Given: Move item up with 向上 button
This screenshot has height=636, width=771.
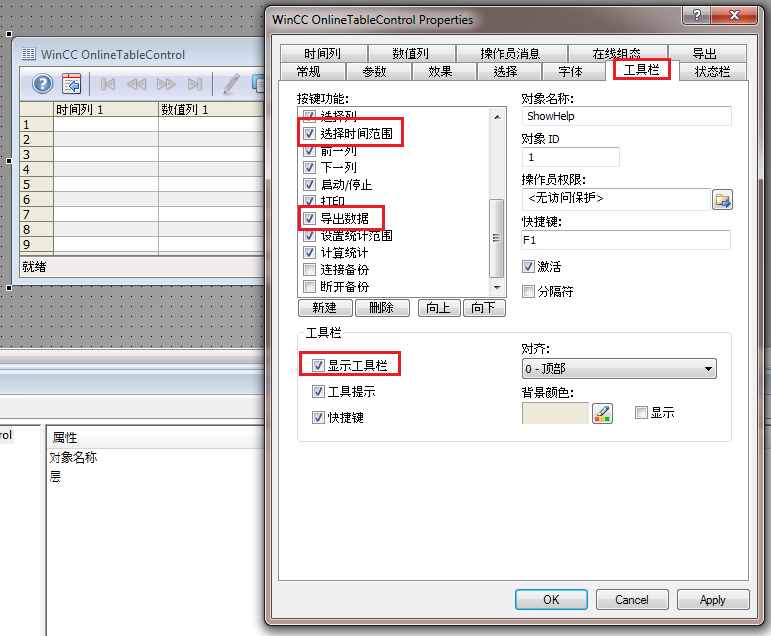Looking at the screenshot, I should tap(439, 308).
